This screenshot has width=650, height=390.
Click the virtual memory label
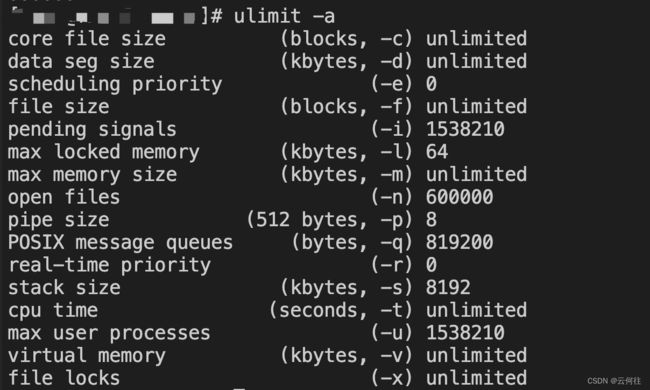click(x=87, y=356)
